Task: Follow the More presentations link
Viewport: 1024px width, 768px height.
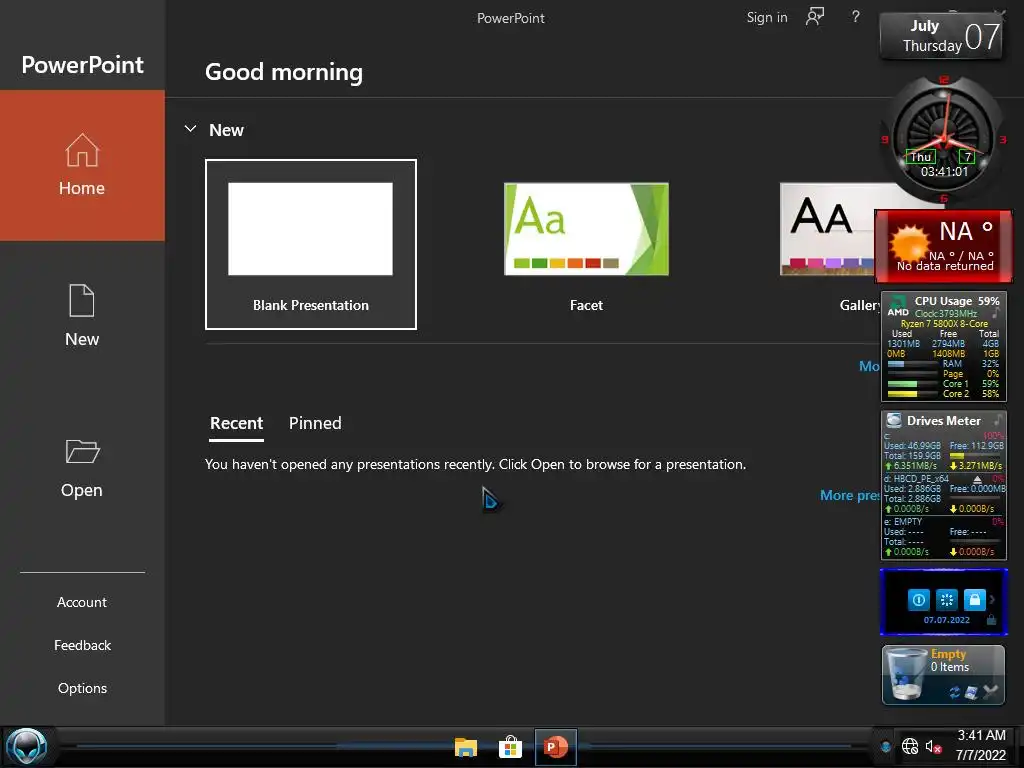Action: pyautogui.click(x=849, y=495)
